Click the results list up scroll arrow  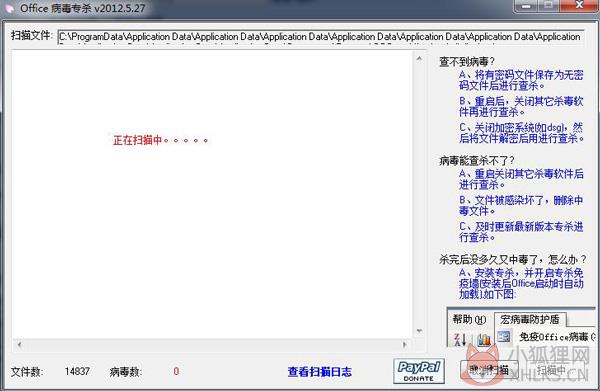point(419,59)
